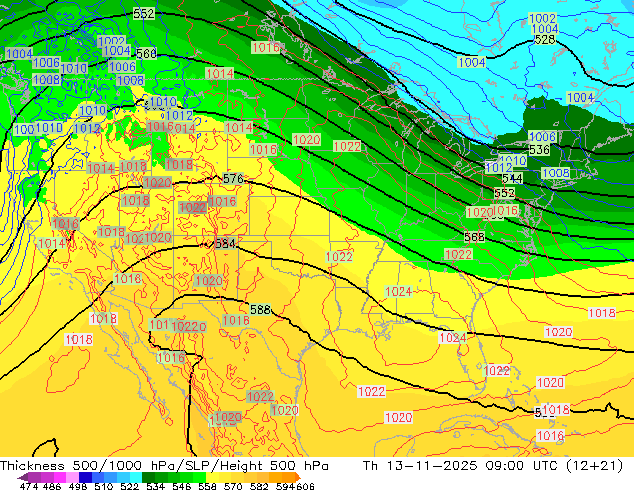
Task: Click the 'Thickness' word in map title
Action: [x=32, y=466]
